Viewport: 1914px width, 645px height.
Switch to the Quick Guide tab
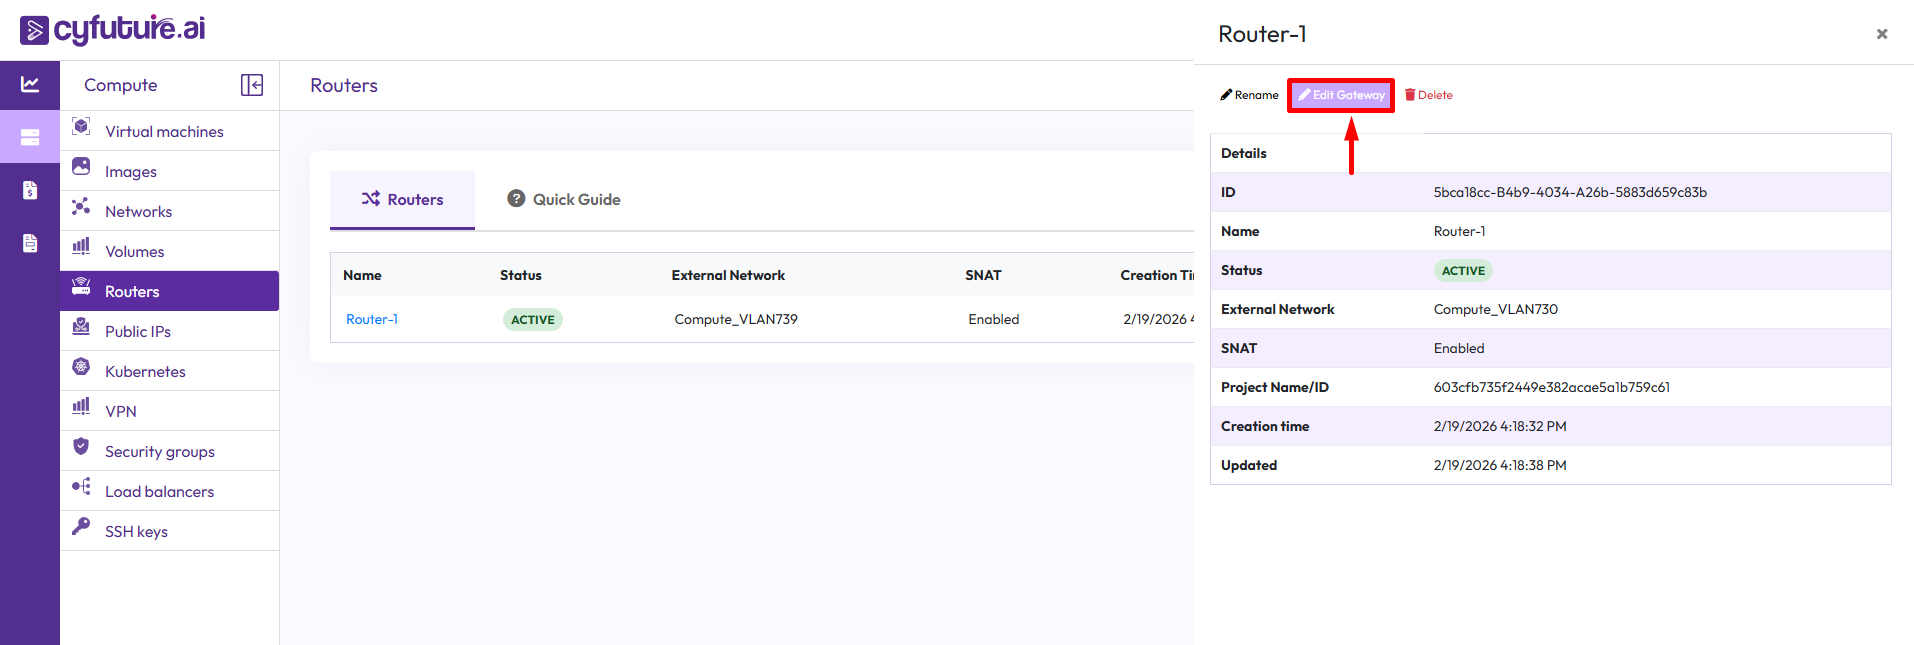(564, 200)
